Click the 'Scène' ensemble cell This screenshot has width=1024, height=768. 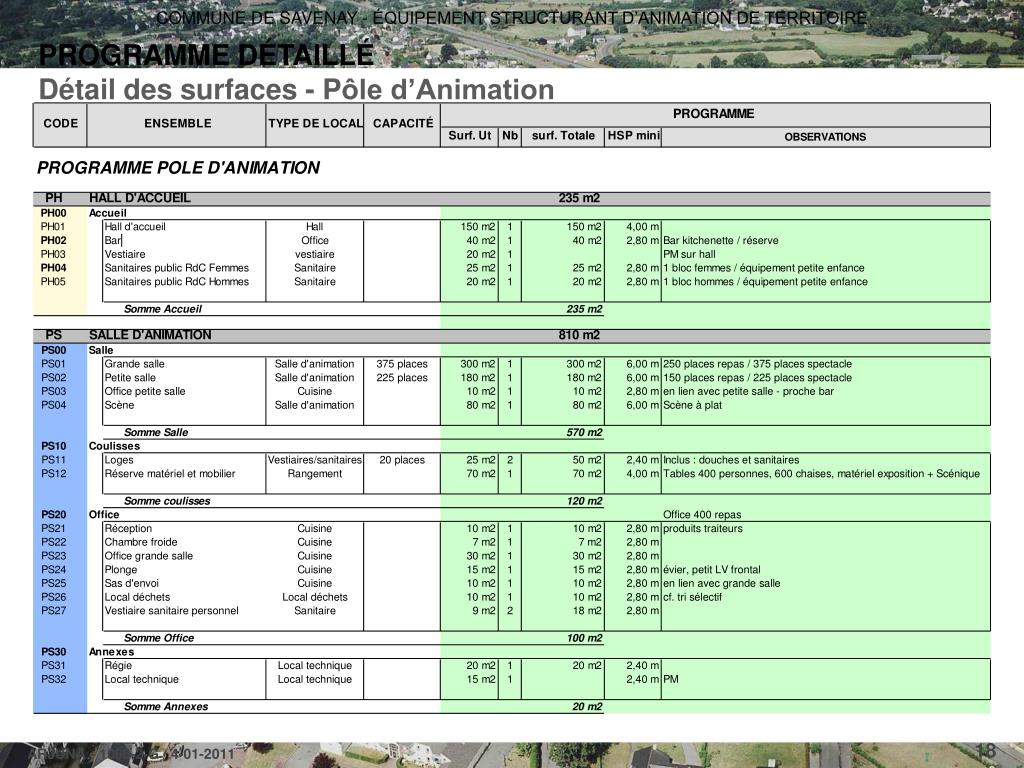click(x=119, y=405)
